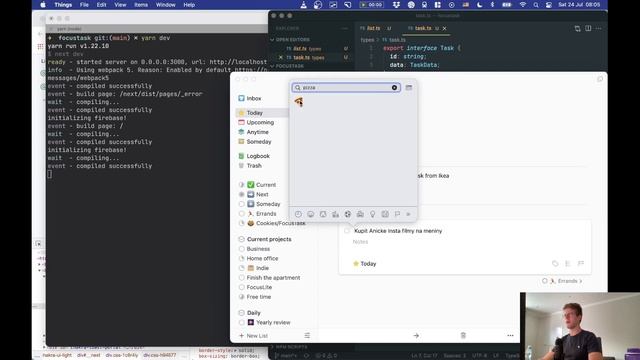The image size is (640, 360).
Task: Split the VS Code editor right
Action: point(588,28)
